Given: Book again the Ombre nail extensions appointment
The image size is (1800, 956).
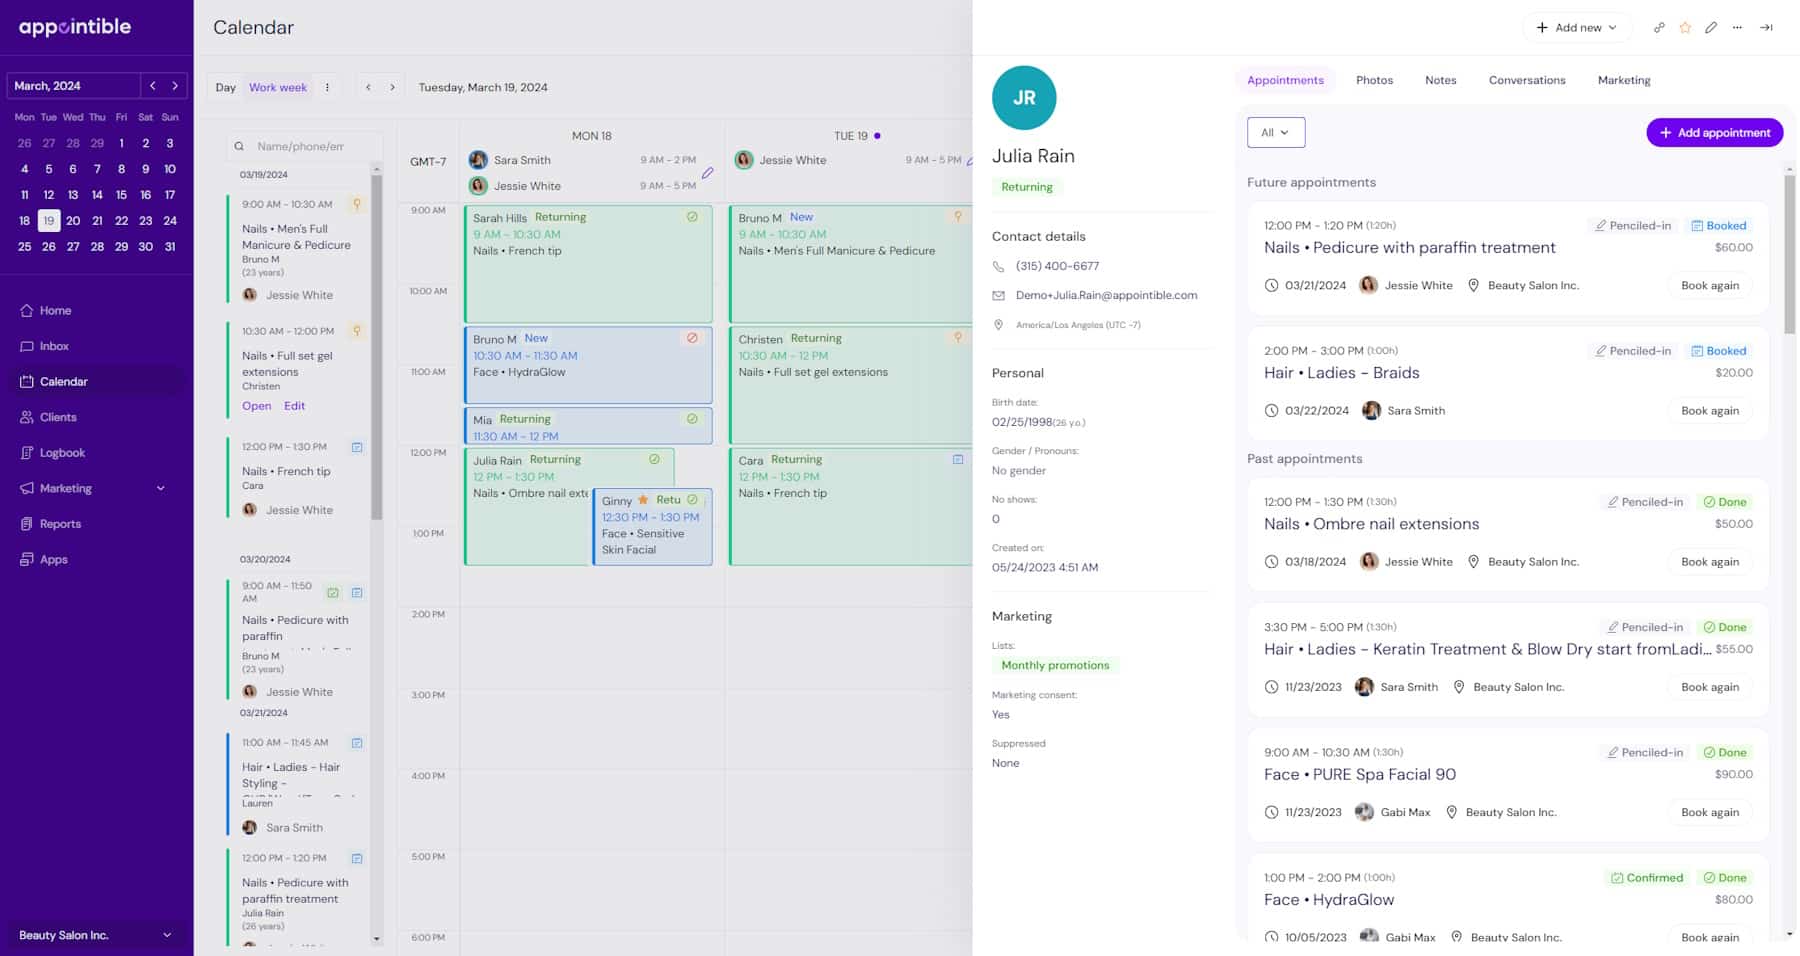Looking at the screenshot, I should (1711, 561).
